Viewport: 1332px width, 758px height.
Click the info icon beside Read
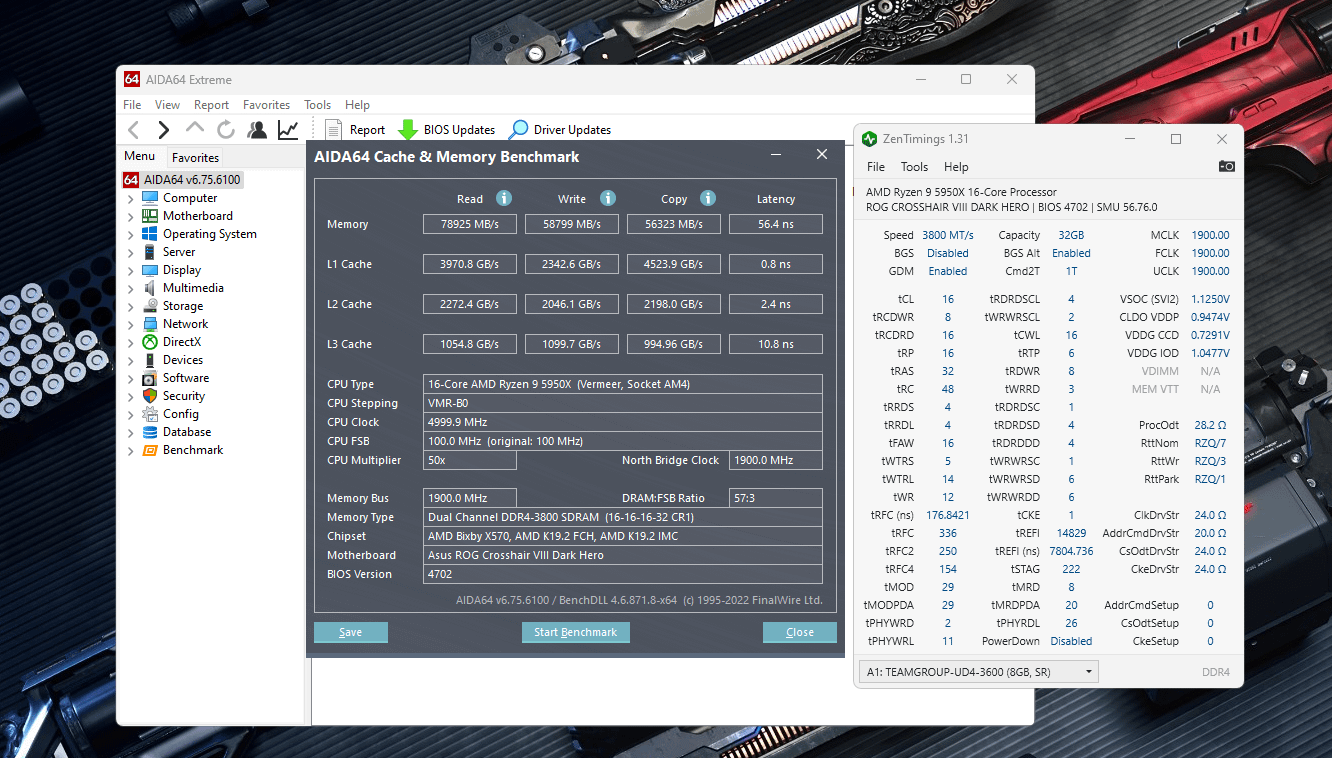click(x=504, y=198)
